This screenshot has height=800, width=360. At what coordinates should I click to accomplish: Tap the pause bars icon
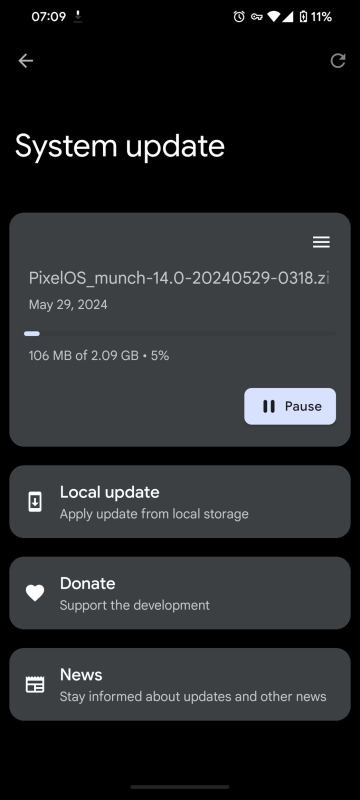click(269, 406)
